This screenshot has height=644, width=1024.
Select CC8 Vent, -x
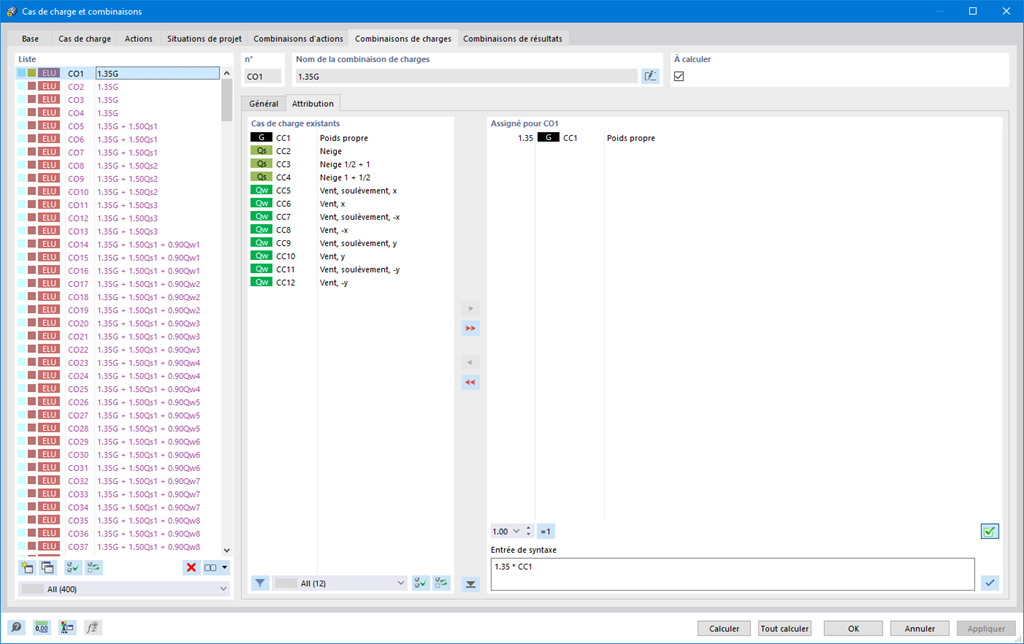click(x=351, y=230)
